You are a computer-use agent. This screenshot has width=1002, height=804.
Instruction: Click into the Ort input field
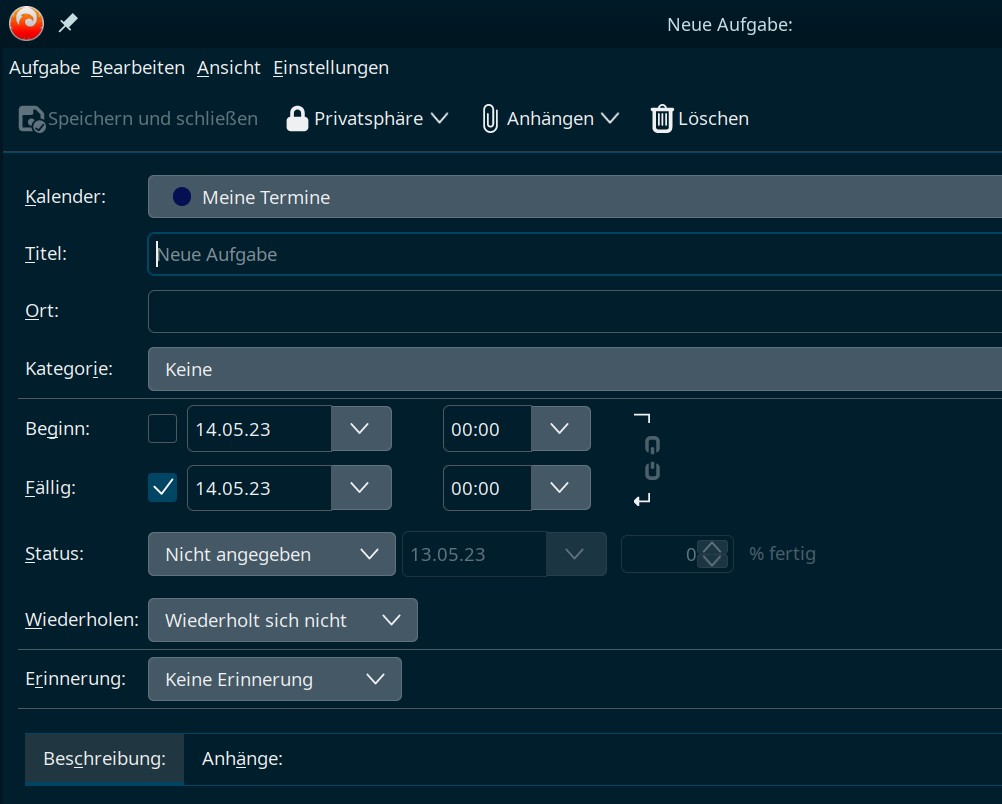(x=575, y=311)
